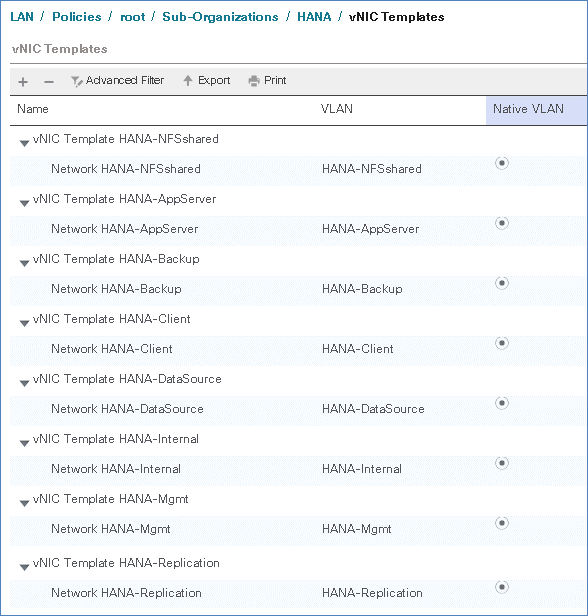
Task: Open HANA breadcrumb link
Action: tap(314, 17)
